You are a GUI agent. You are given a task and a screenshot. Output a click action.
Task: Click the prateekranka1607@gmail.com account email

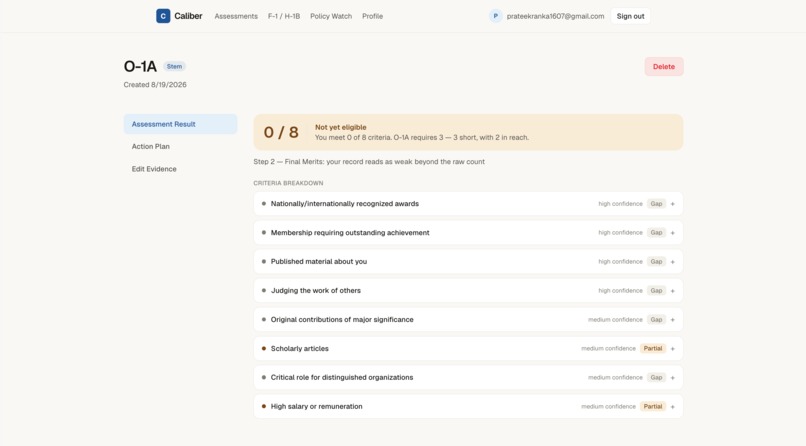pyautogui.click(x=555, y=16)
